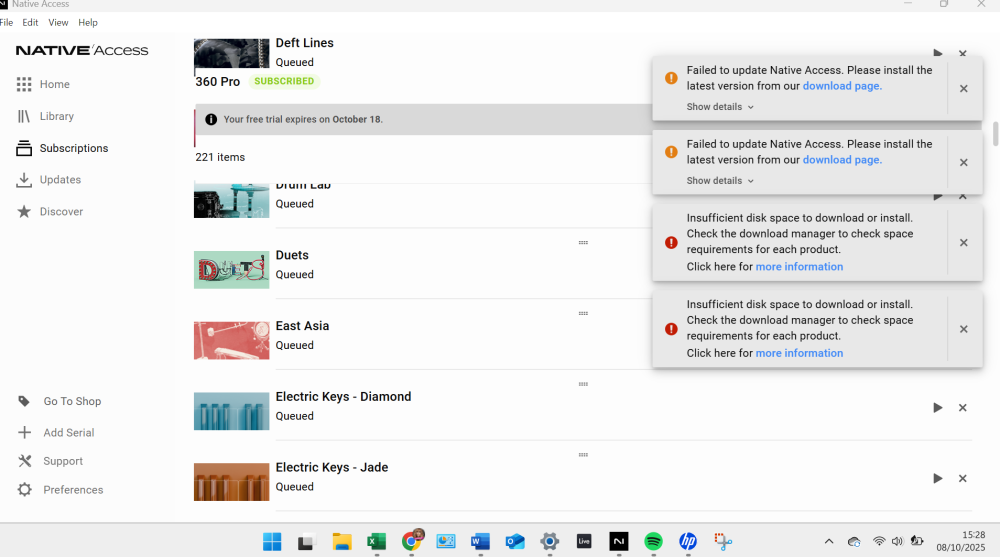Grab the East Asia row drag handle
This screenshot has height=557, width=1000.
point(583,313)
